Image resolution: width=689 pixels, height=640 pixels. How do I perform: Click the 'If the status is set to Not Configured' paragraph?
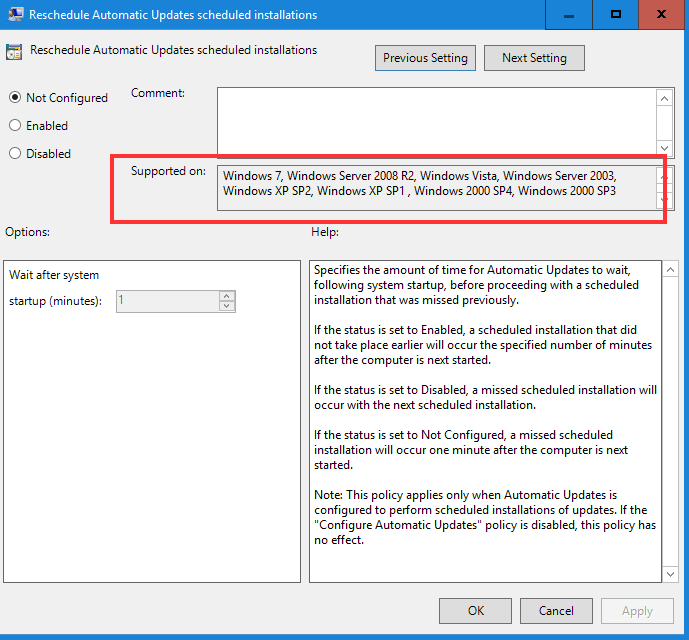tap(471, 450)
